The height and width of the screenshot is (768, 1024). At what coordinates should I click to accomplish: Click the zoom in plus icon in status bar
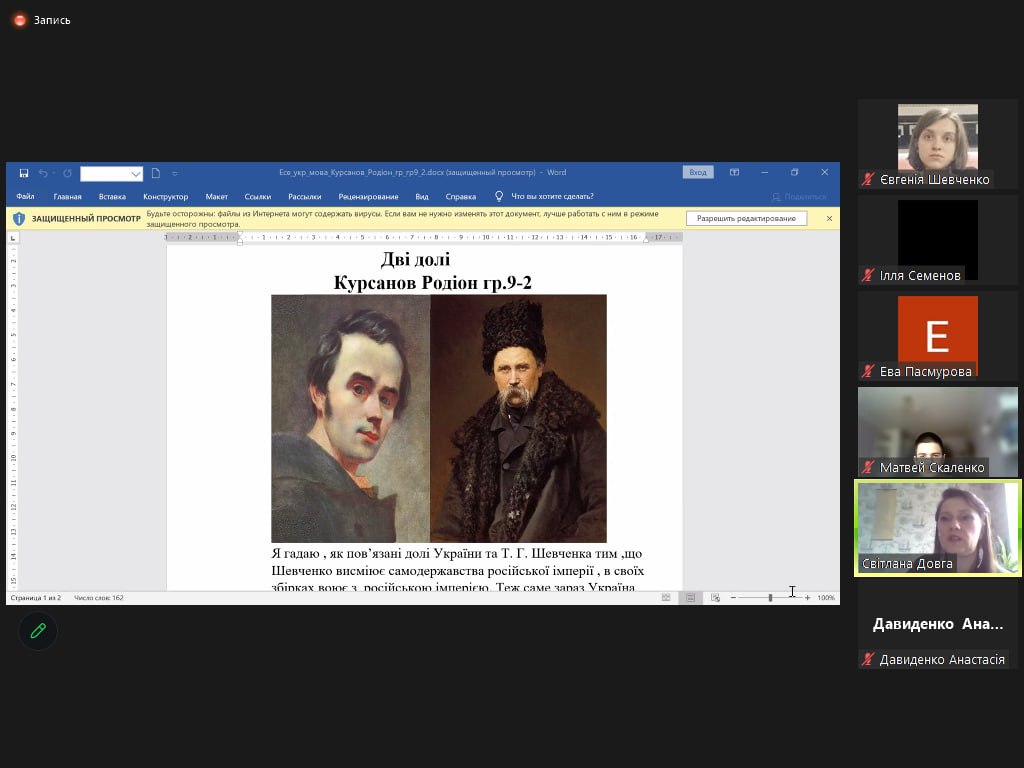(807, 598)
